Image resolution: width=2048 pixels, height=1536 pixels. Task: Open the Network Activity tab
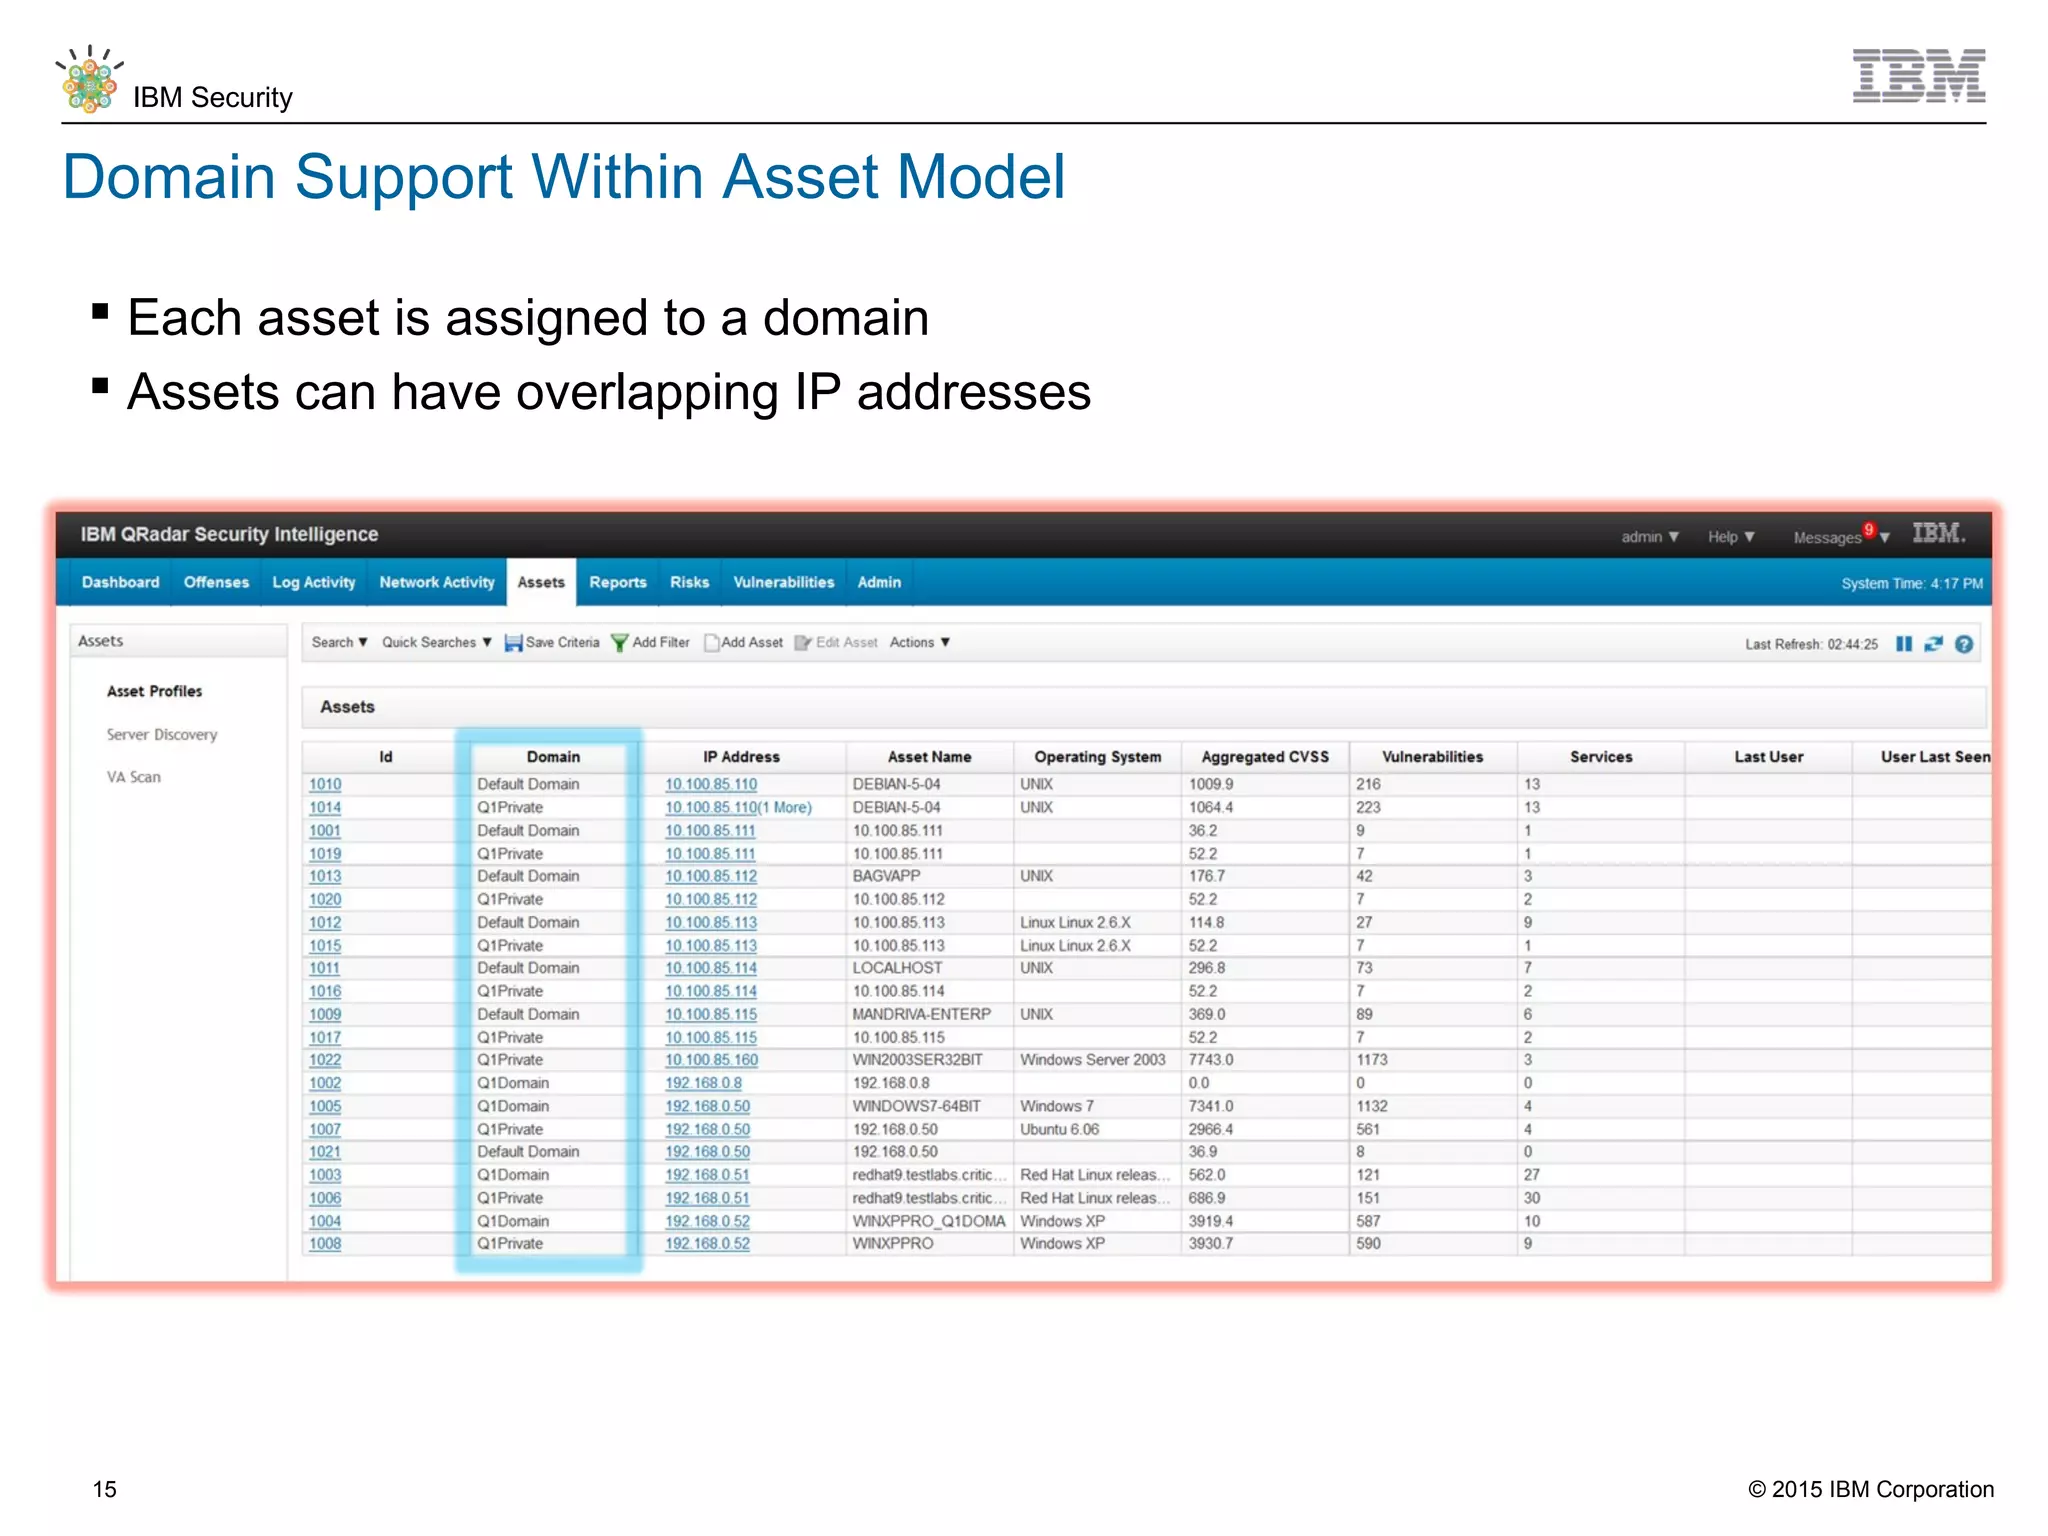pos(437,582)
